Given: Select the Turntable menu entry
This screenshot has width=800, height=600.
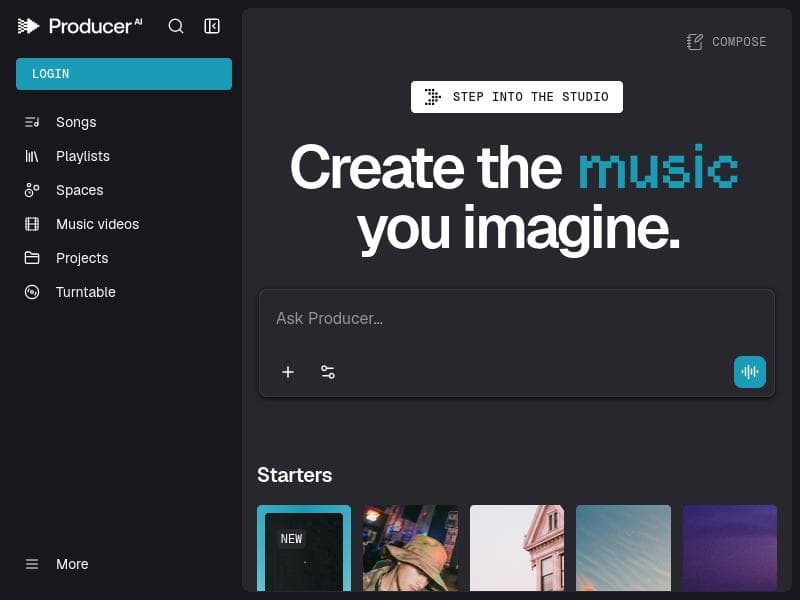Looking at the screenshot, I should tap(86, 292).
